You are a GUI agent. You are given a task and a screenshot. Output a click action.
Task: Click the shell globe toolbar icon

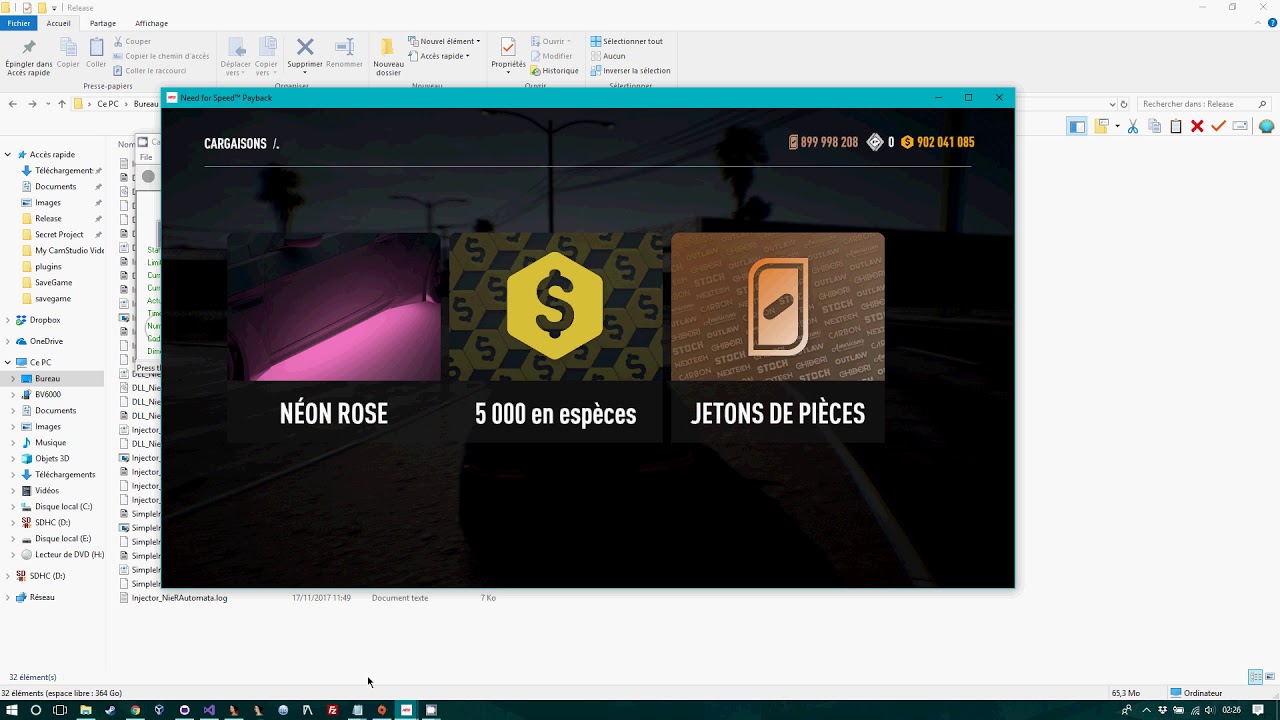click(1266, 126)
